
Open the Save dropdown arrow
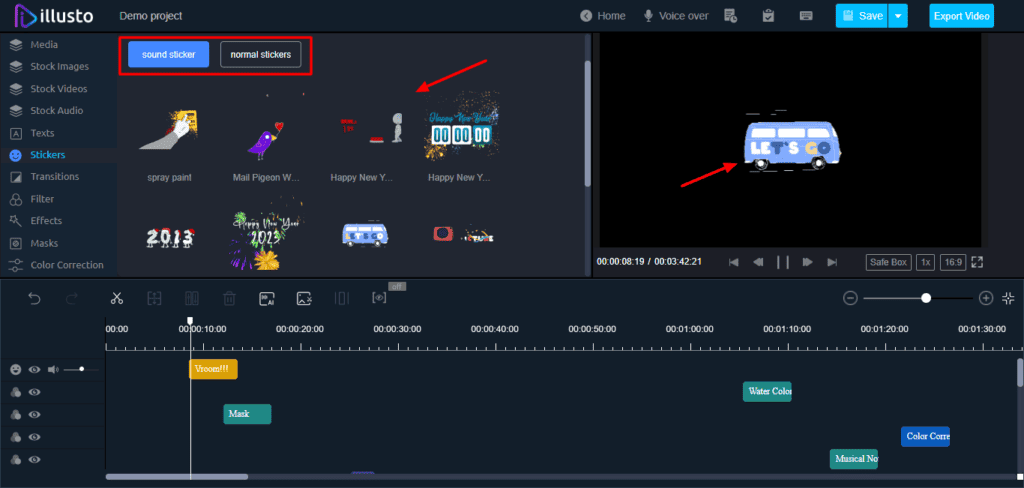898,16
